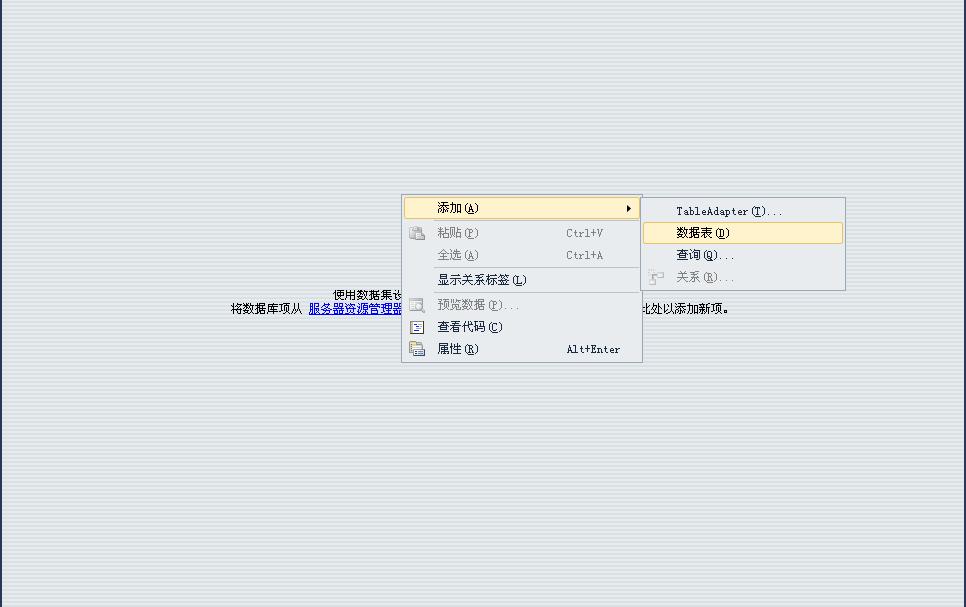Click the view code document icon
This screenshot has height=607, width=966.
point(417,327)
